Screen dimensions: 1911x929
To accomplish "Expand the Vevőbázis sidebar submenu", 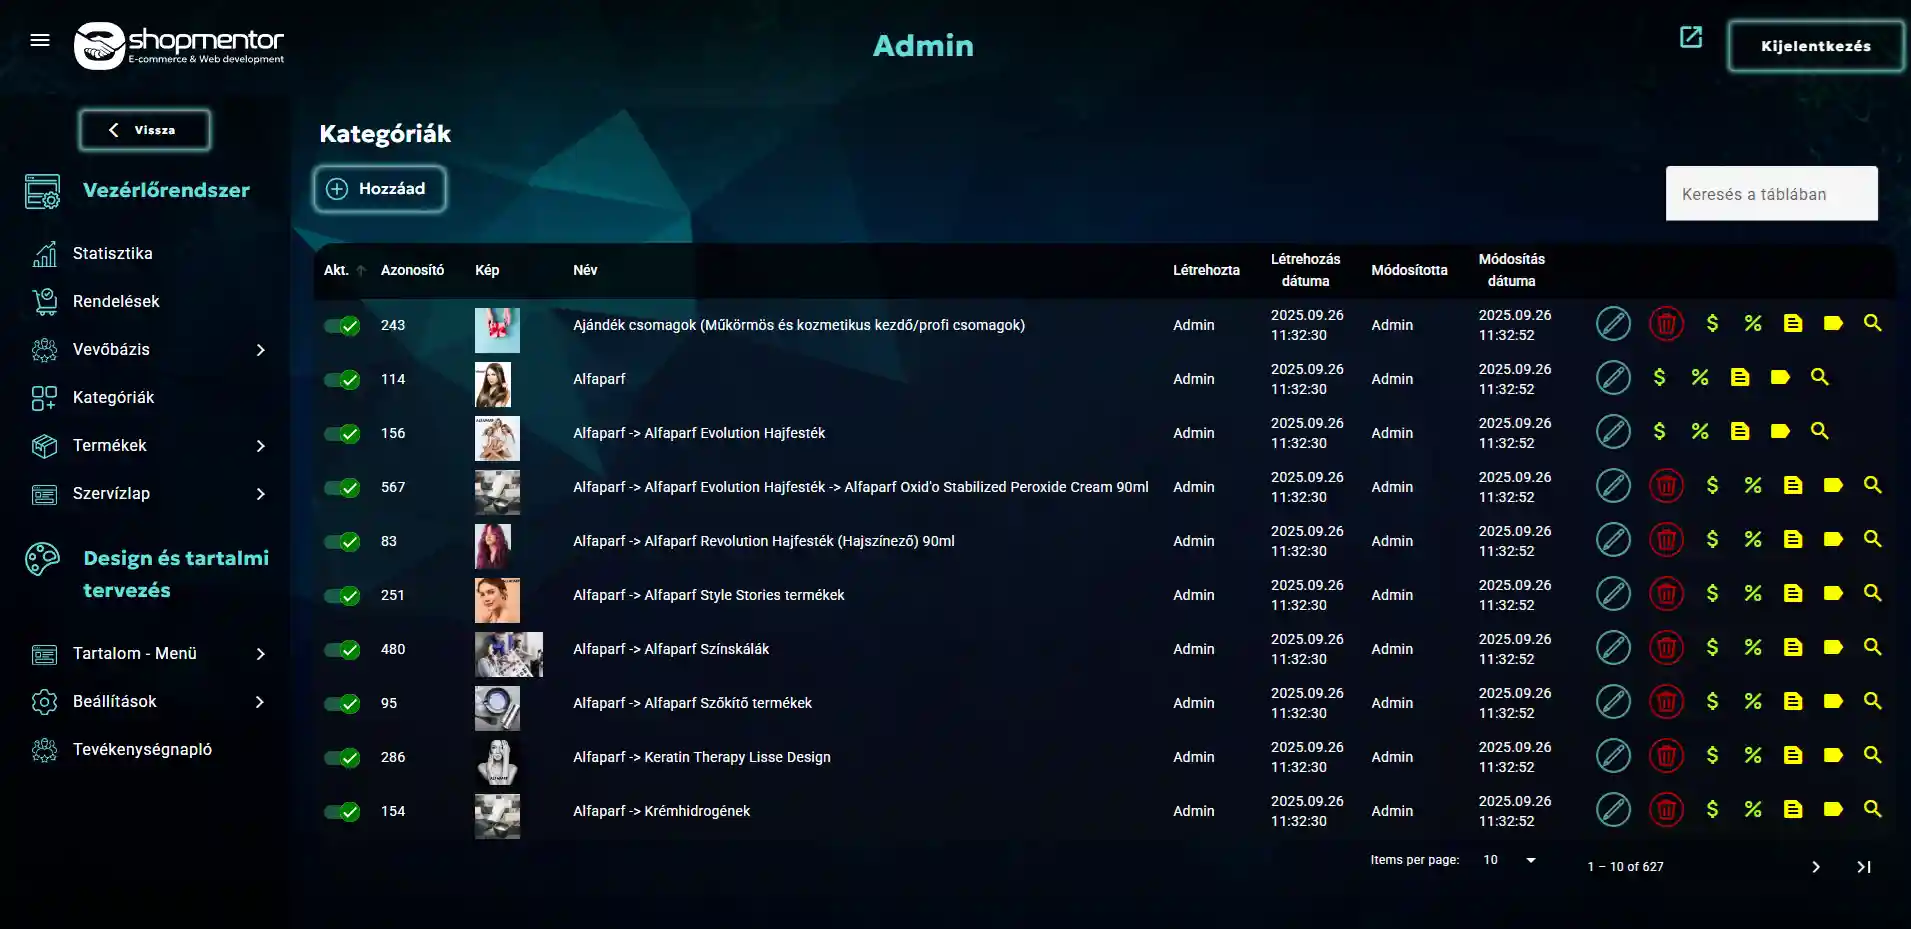I will 260,350.
